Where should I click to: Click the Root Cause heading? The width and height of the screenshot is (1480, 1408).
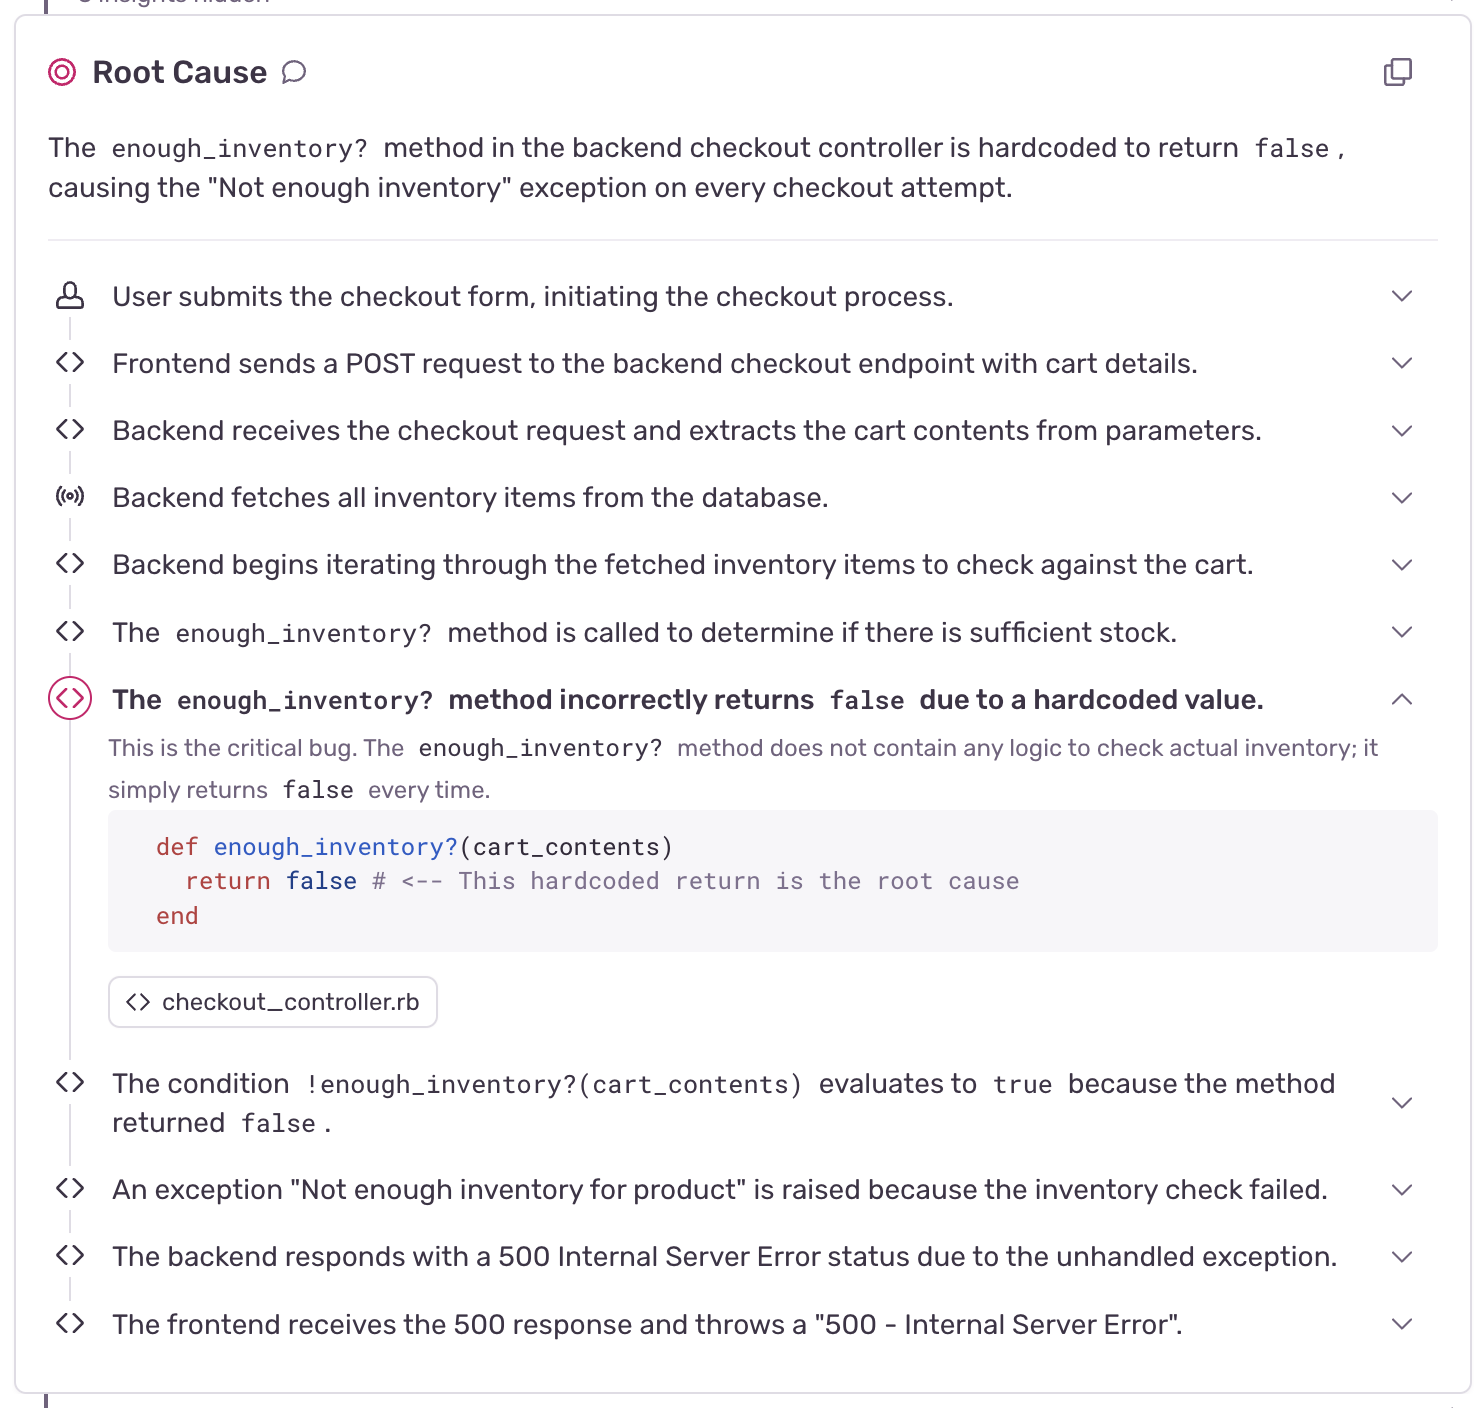pos(179,71)
